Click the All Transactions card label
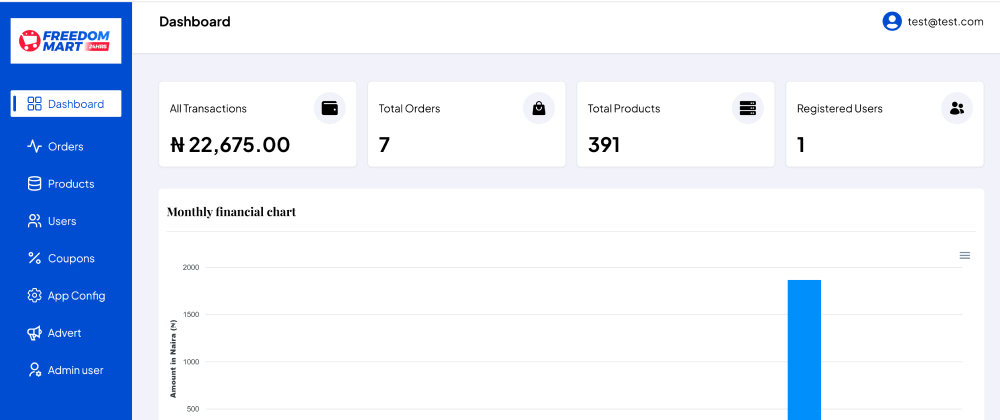Image resolution: width=1000 pixels, height=420 pixels. (x=208, y=108)
